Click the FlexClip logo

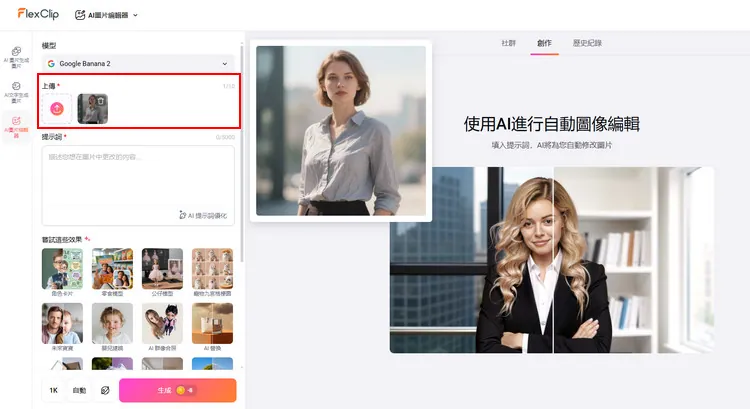pos(38,14)
